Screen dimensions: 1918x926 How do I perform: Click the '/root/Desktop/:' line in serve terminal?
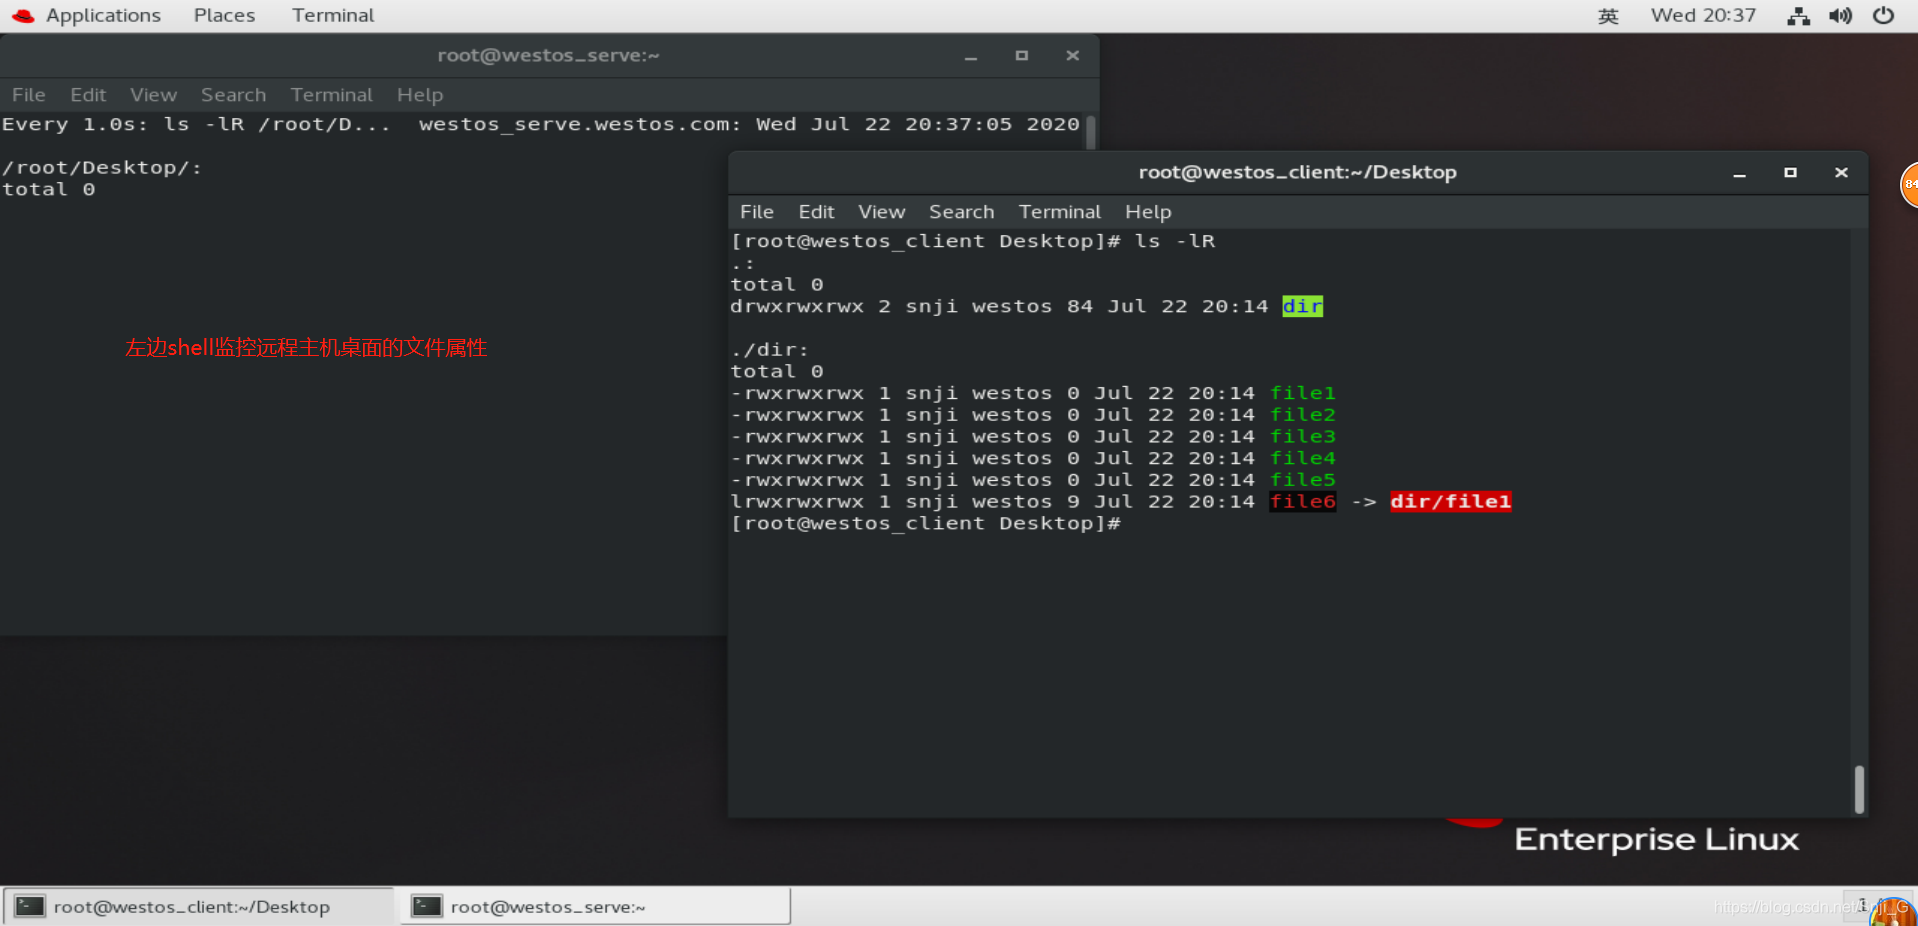(102, 167)
